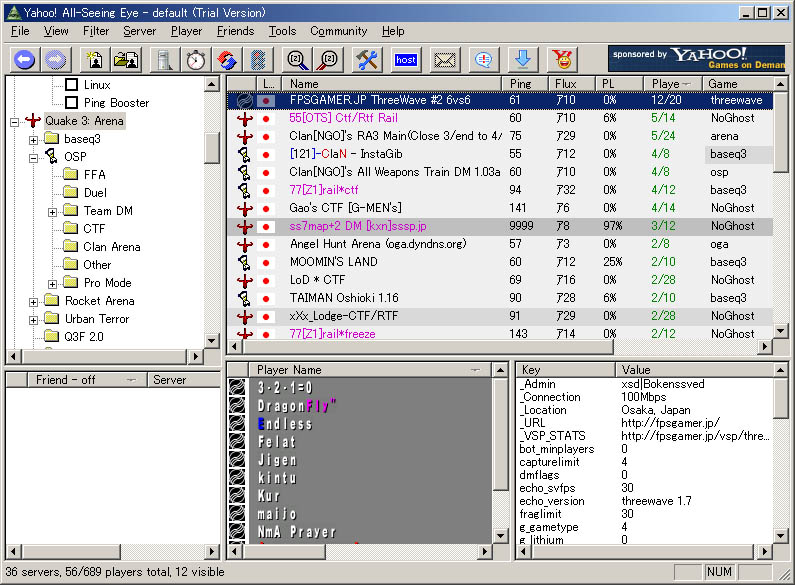795x585 pixels.
Task: Click the tree panel scroll up arrow
Action: tap(212, 84)
